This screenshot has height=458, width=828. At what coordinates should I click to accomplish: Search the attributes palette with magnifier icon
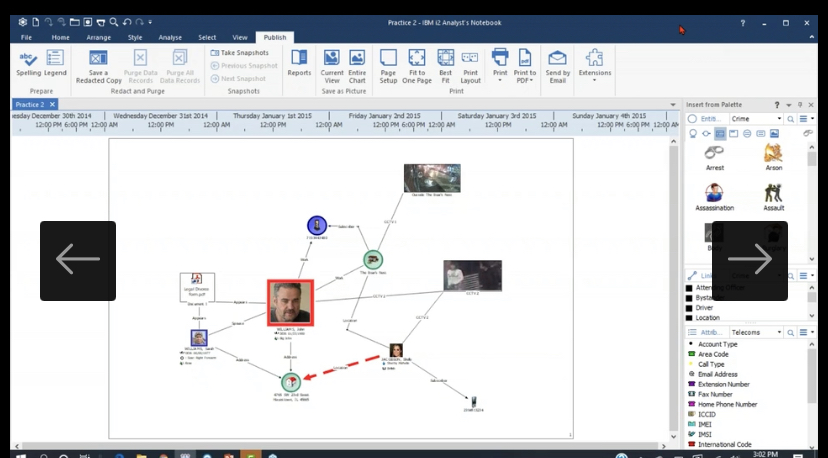tap(791, 332)
